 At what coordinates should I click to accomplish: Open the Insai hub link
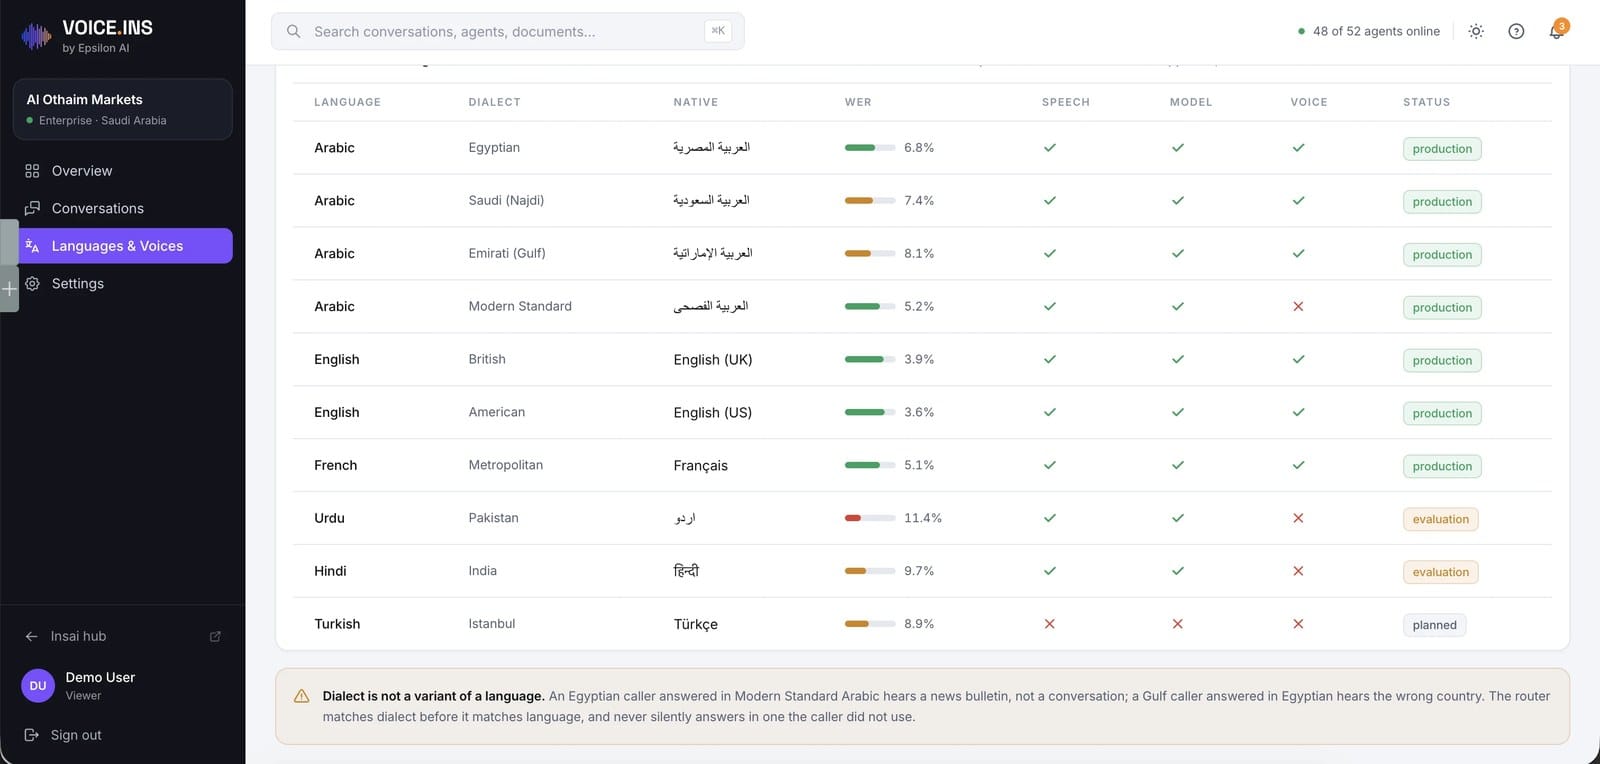click(x=123, y=636)
